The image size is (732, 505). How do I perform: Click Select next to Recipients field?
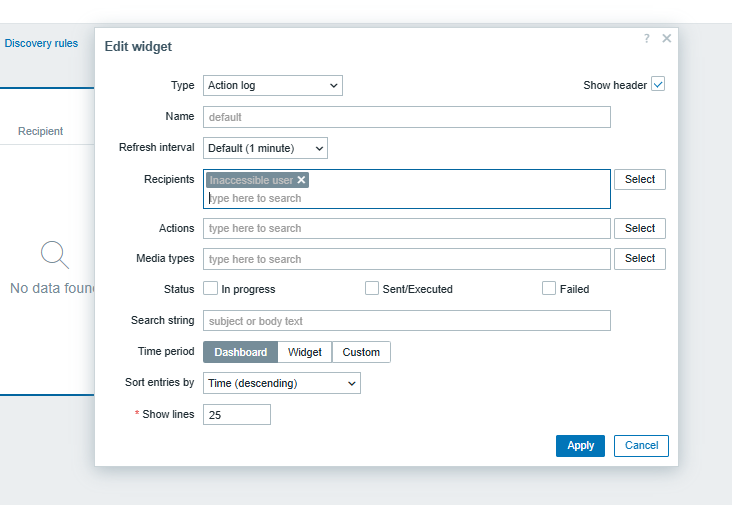[x=639, y=180]
